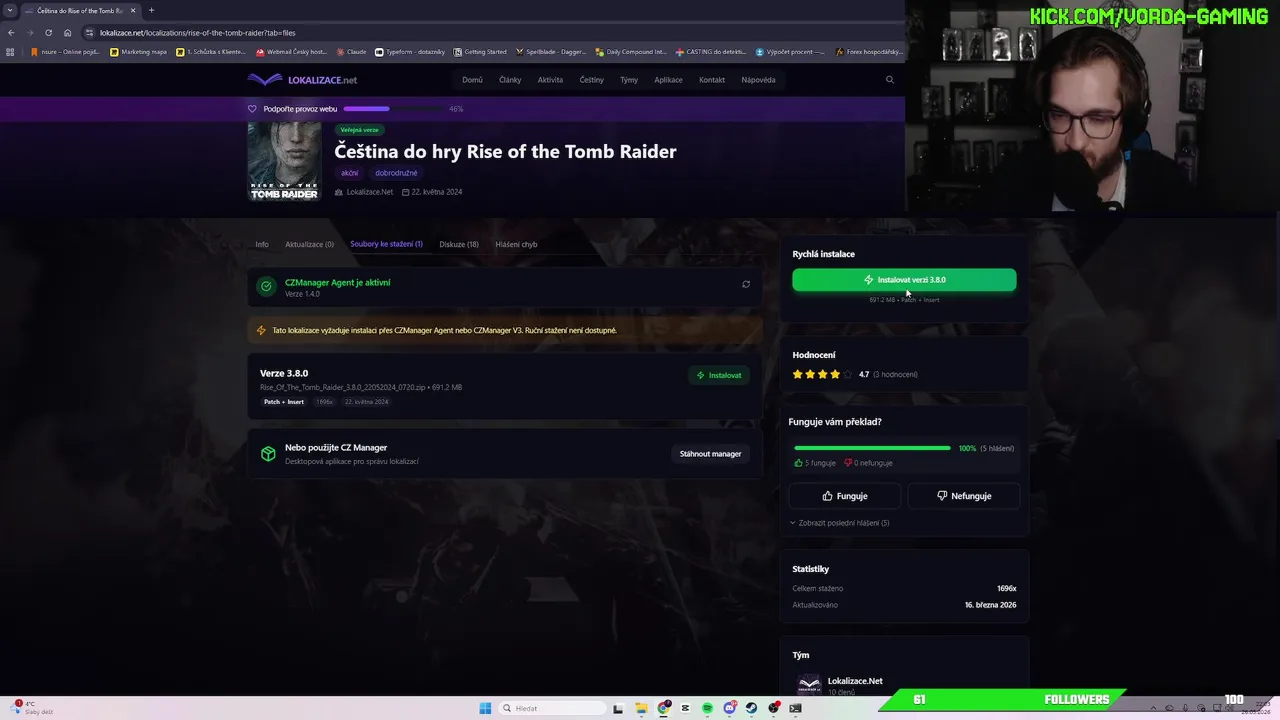Click the star rating row
Viewport: 1280px width, 720px height.
822,374
